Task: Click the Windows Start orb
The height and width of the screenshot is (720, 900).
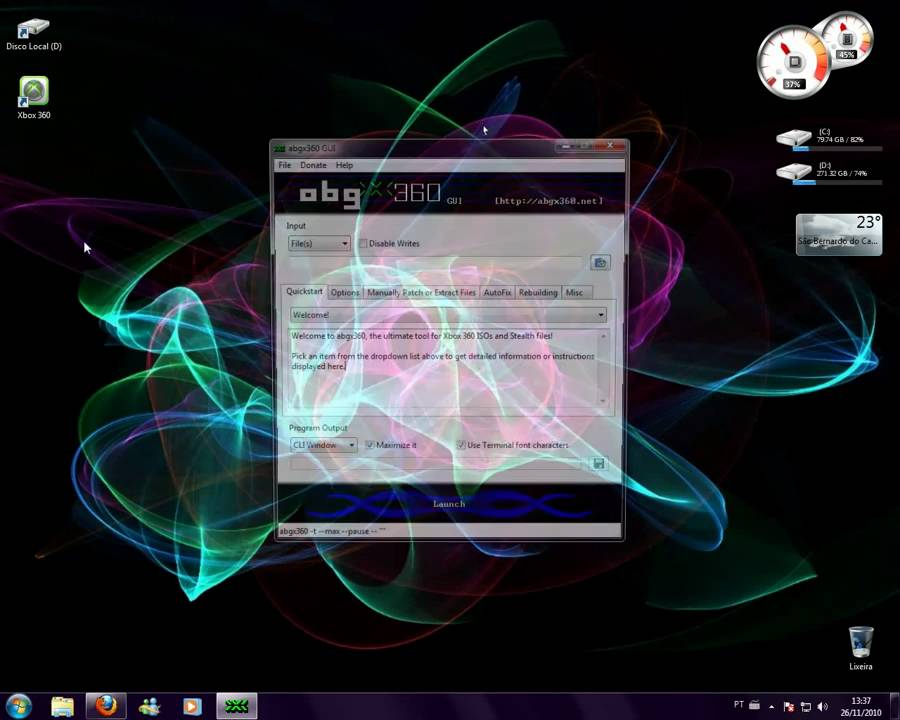Action: (19, 706)
